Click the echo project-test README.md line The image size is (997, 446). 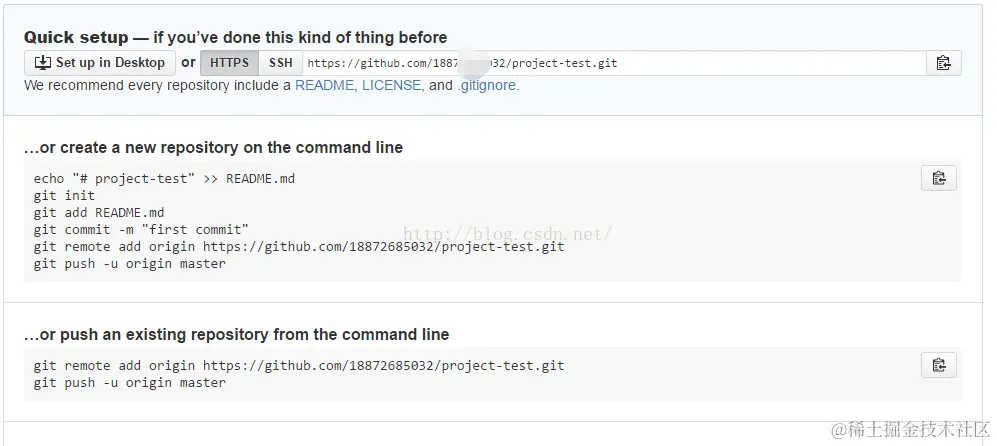pyautogui.click(x=164, y=179)
